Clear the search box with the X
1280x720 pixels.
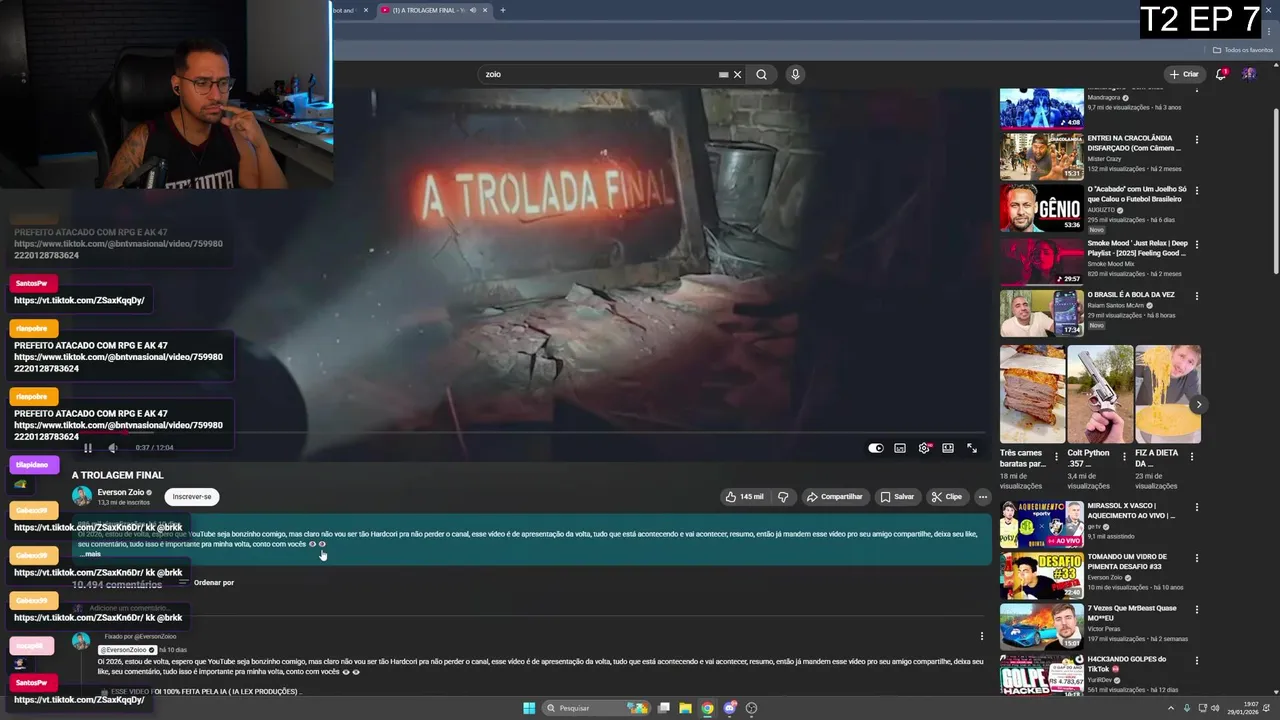(738, 74)
